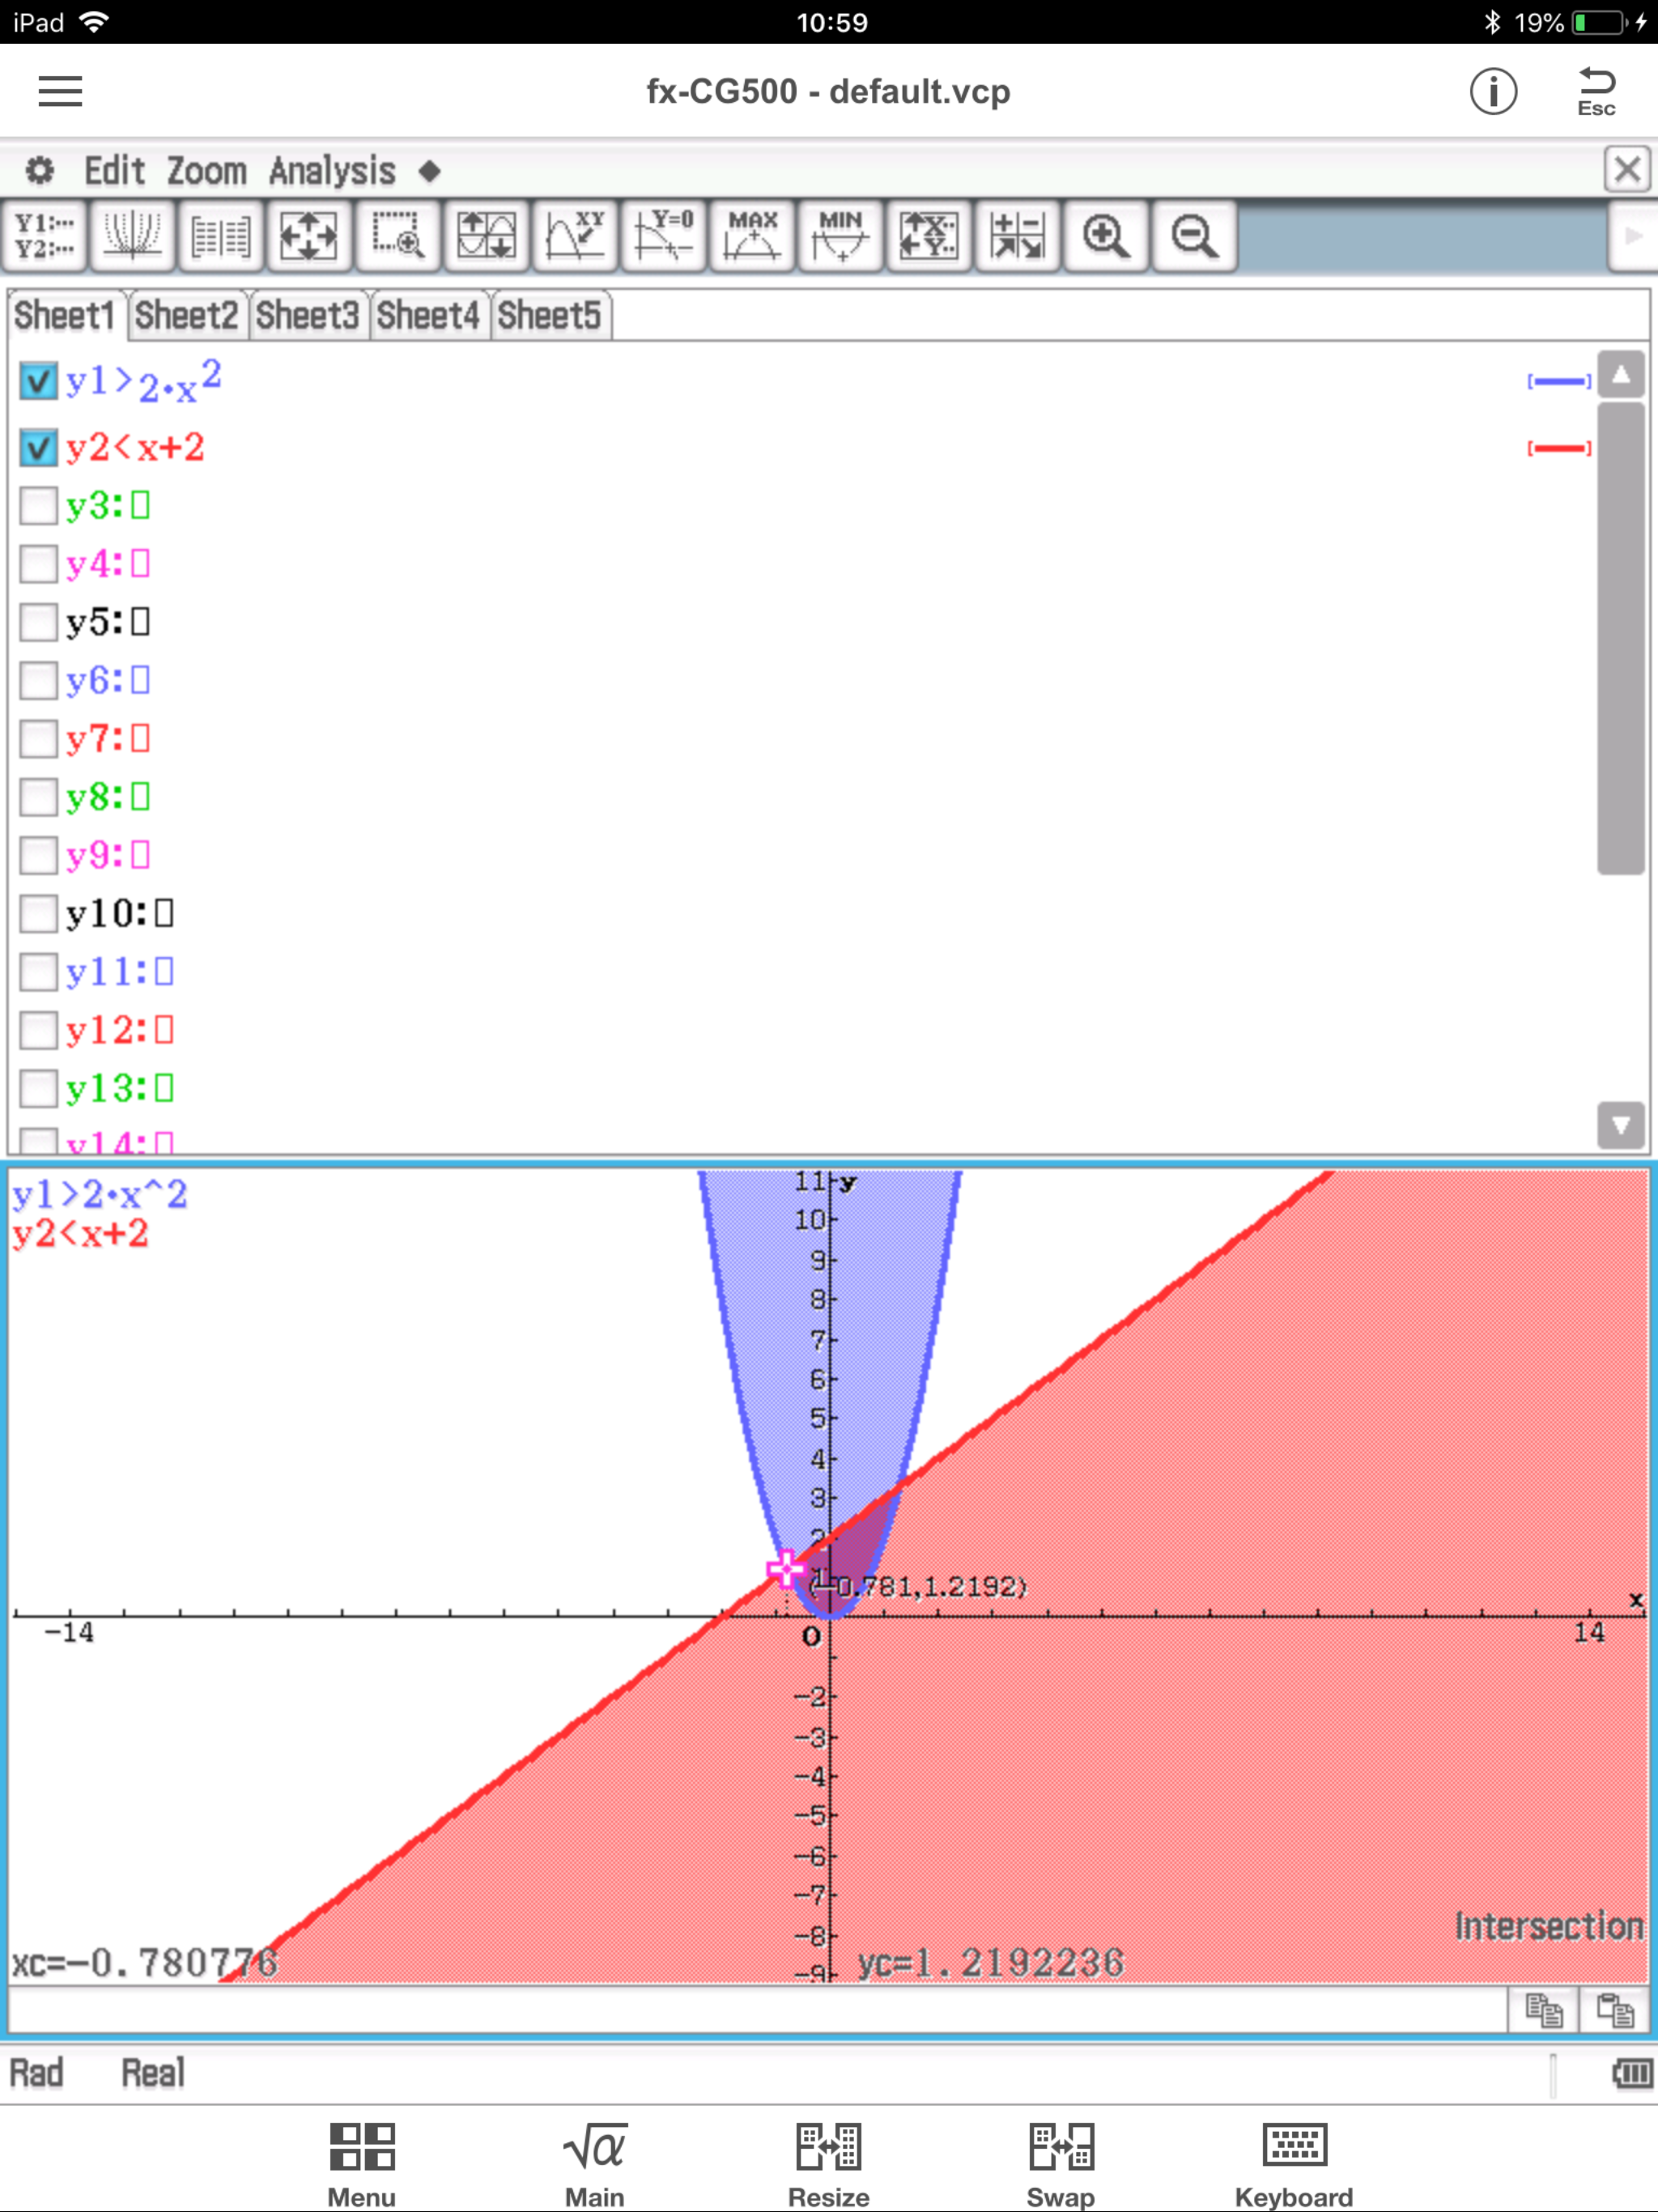This screenshot has height=2212, width=1658.
Task: Check the y4 checkbox
Action: tap(38, 564)
